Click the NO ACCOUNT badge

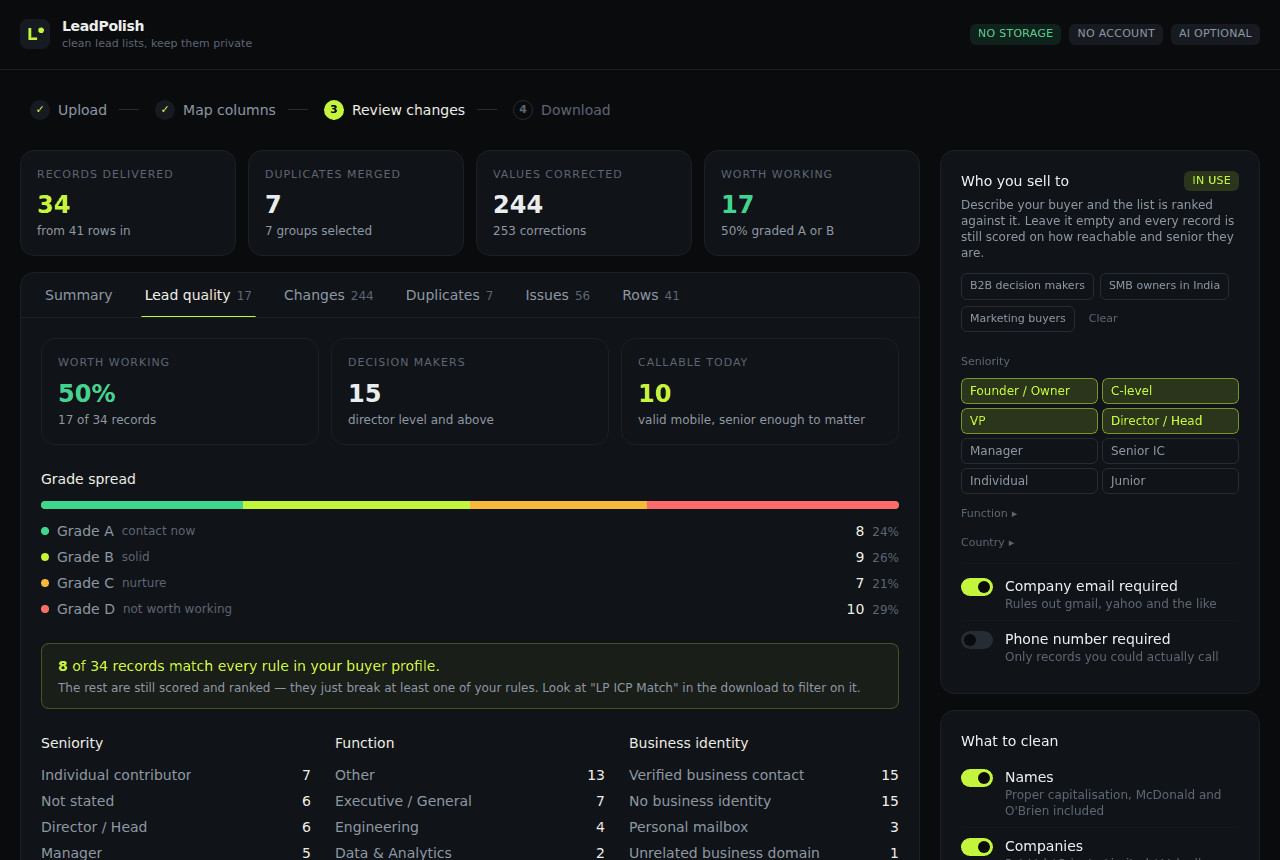tap(1116, 34)
